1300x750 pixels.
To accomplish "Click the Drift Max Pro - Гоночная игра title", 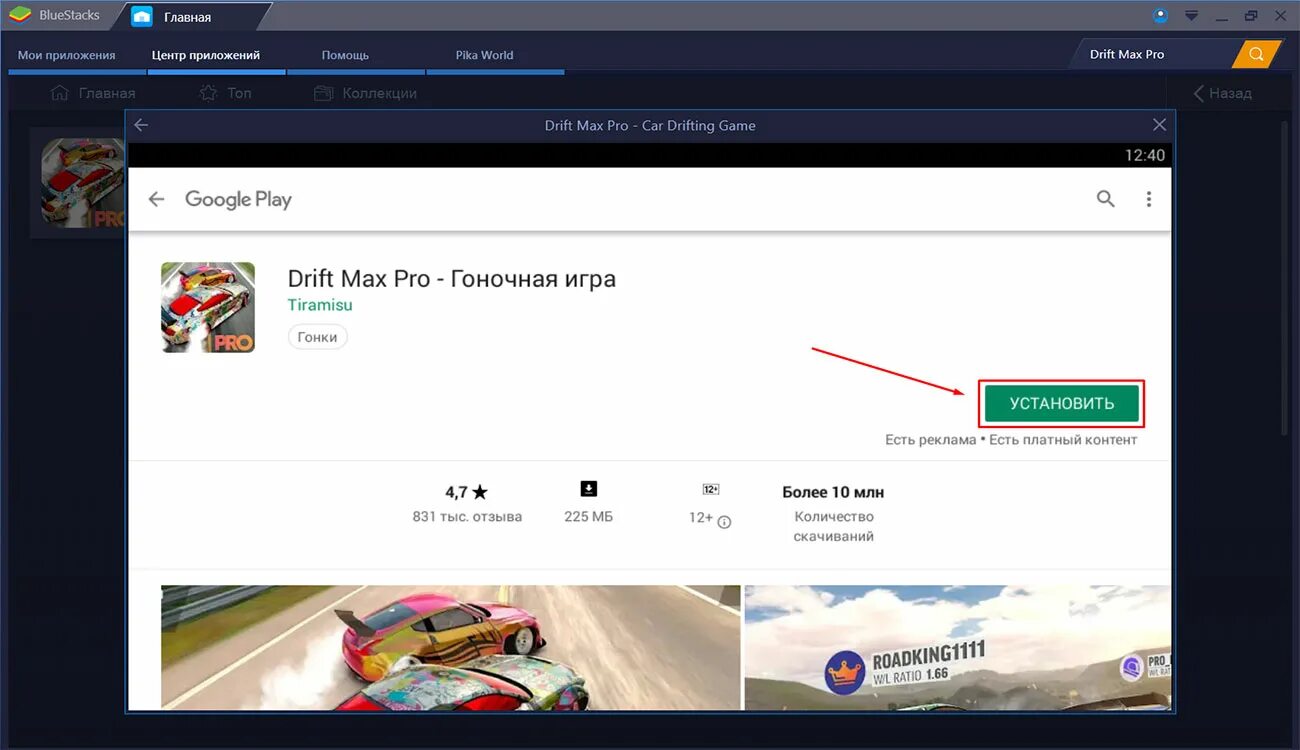I will pyautogui.click(x=451, y=278).
